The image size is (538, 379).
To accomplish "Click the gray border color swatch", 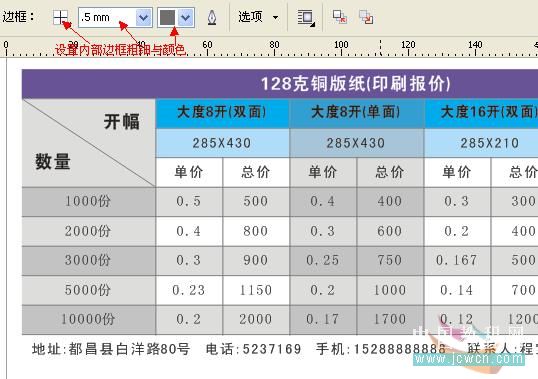I will point(167,17).
